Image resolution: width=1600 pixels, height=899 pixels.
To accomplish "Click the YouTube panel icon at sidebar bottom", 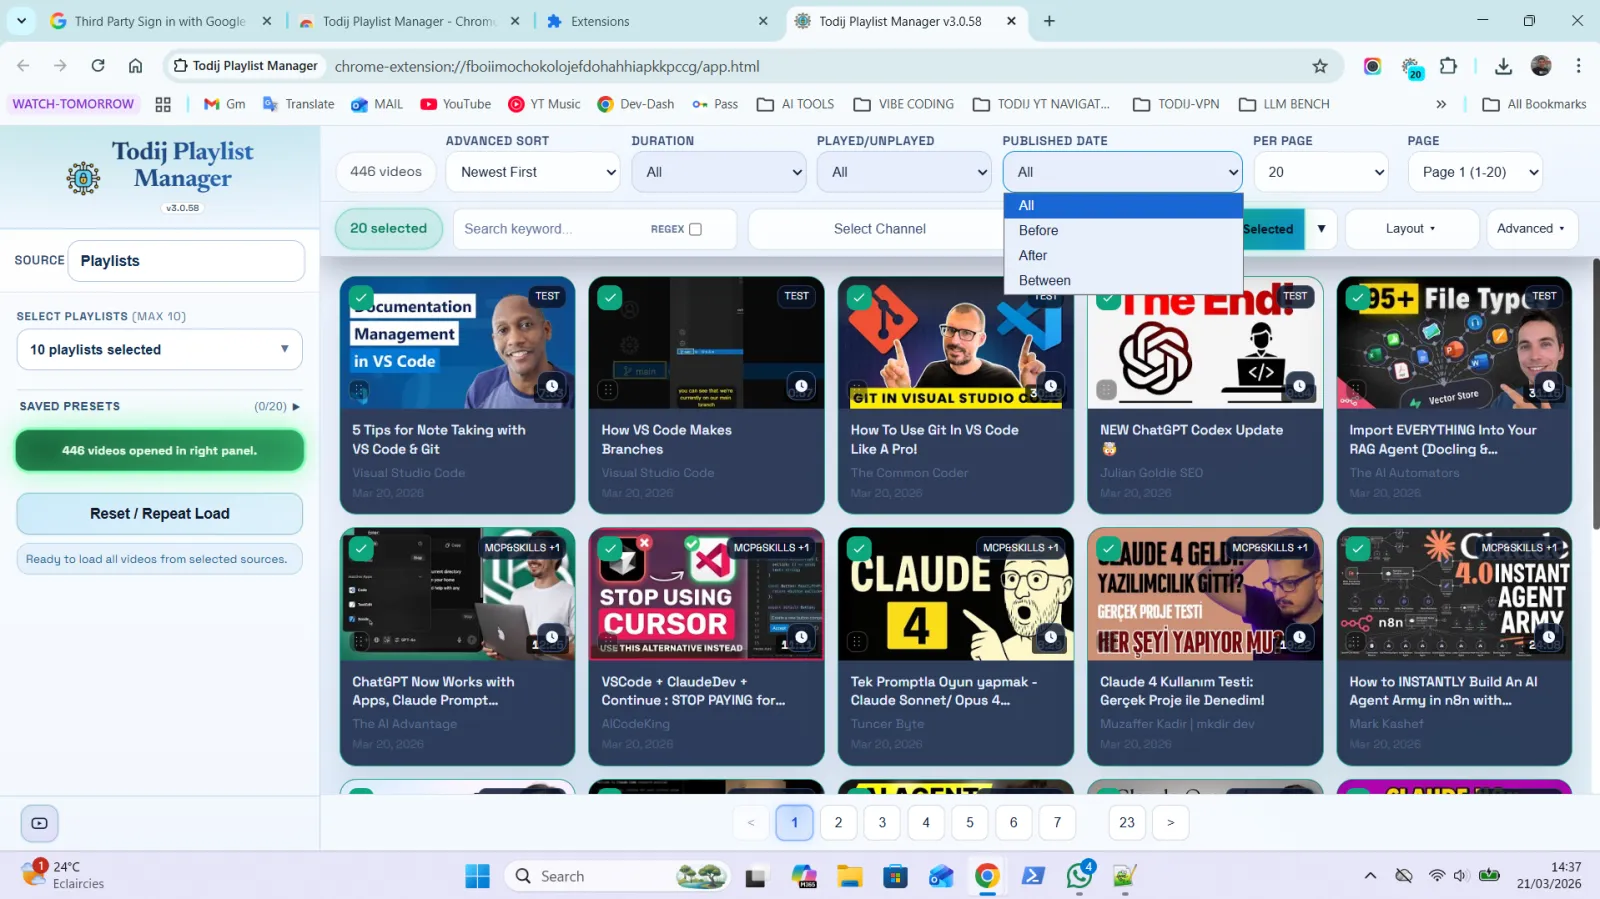I will pyautogui.click(x=39, y=823).
